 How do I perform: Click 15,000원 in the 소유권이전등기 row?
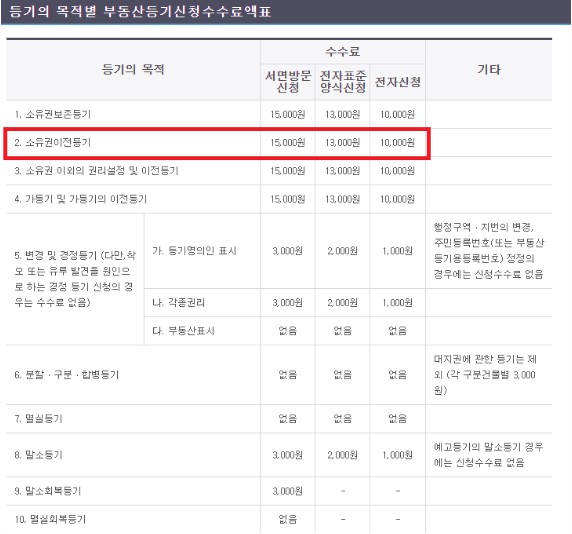point(288,142)
